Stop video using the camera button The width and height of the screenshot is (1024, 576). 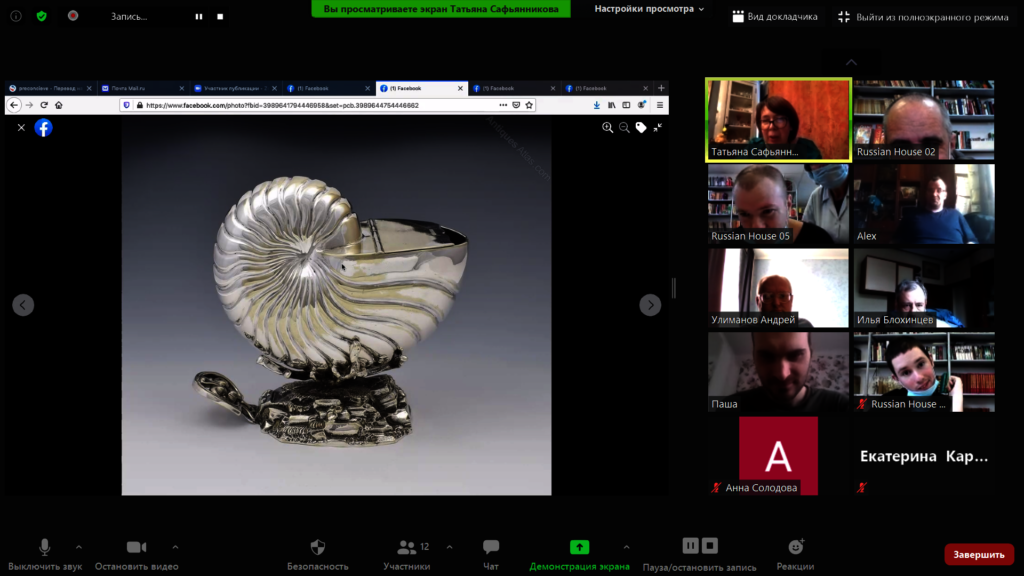pos(136,548)
